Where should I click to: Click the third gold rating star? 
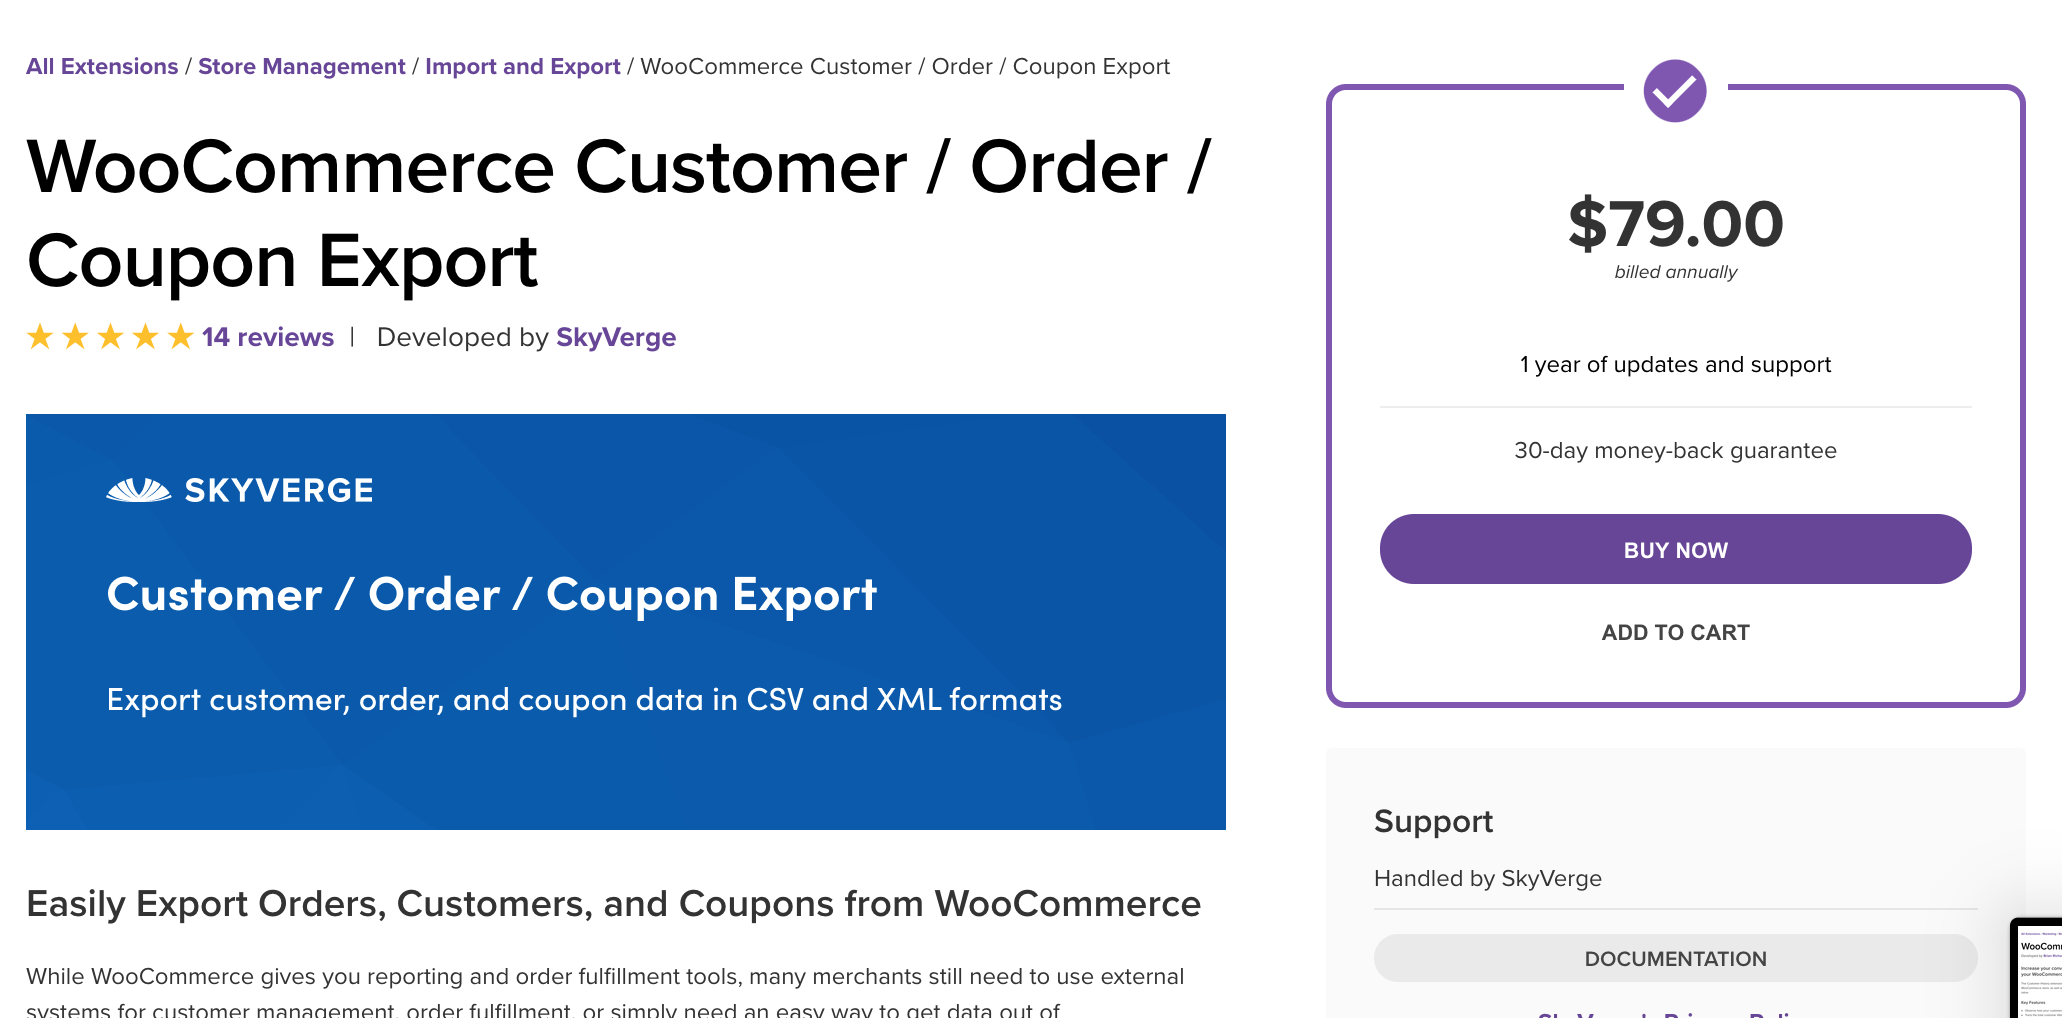click(110, 337)
